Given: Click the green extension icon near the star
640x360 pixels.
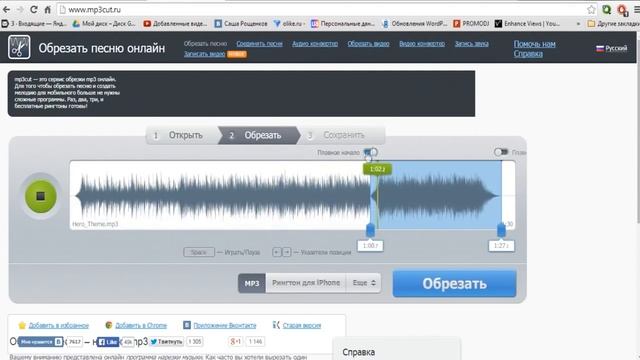Looking at the screenshot, I should pyautogui.click(x=607, y=9).
